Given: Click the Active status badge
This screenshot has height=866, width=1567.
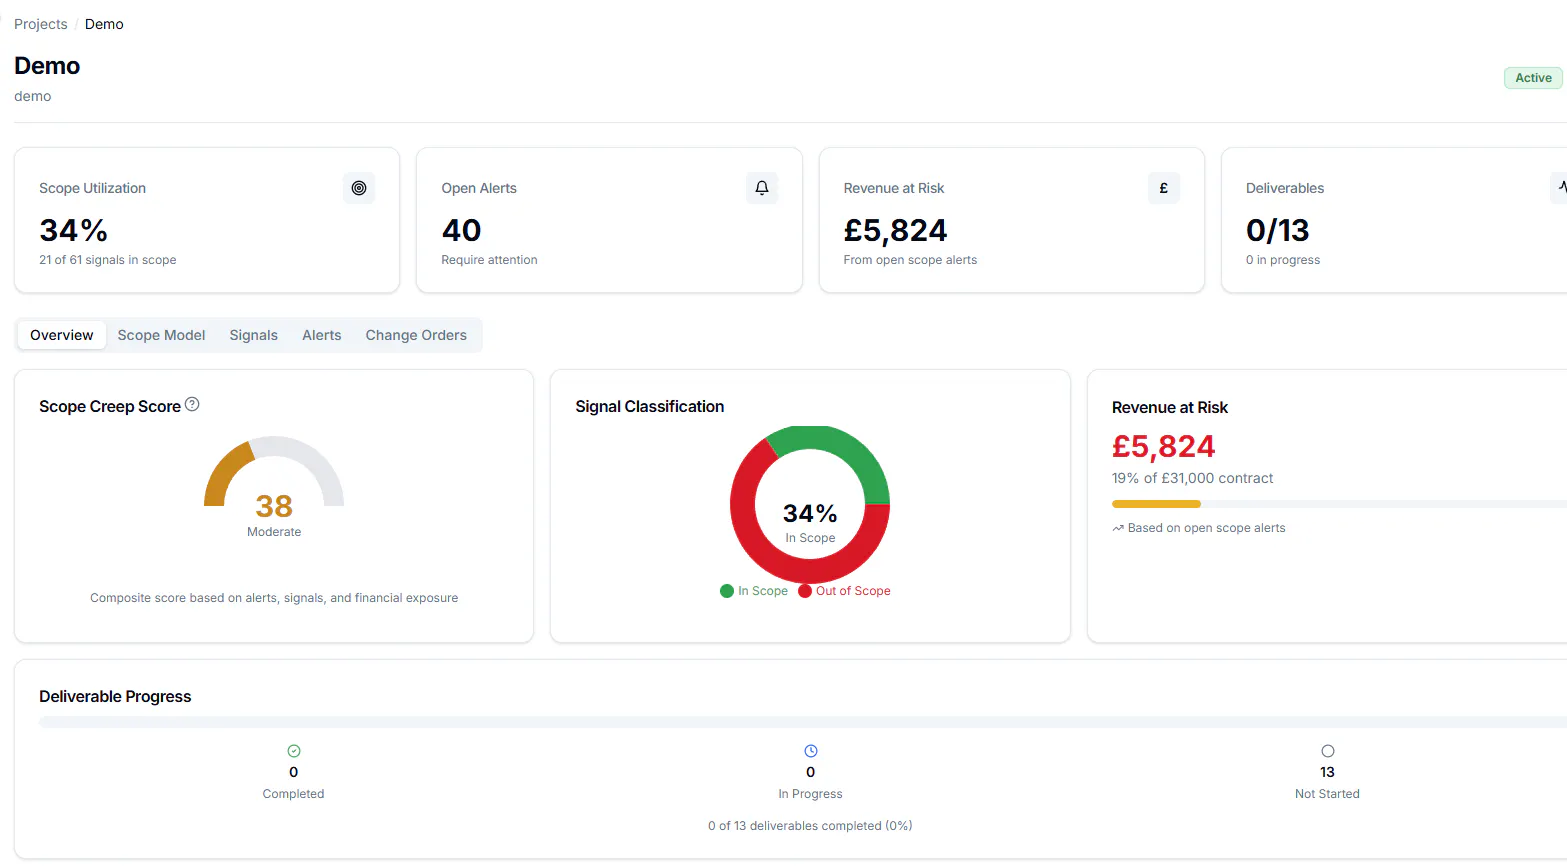Looking at the screenshot, I should point(1533,78).
